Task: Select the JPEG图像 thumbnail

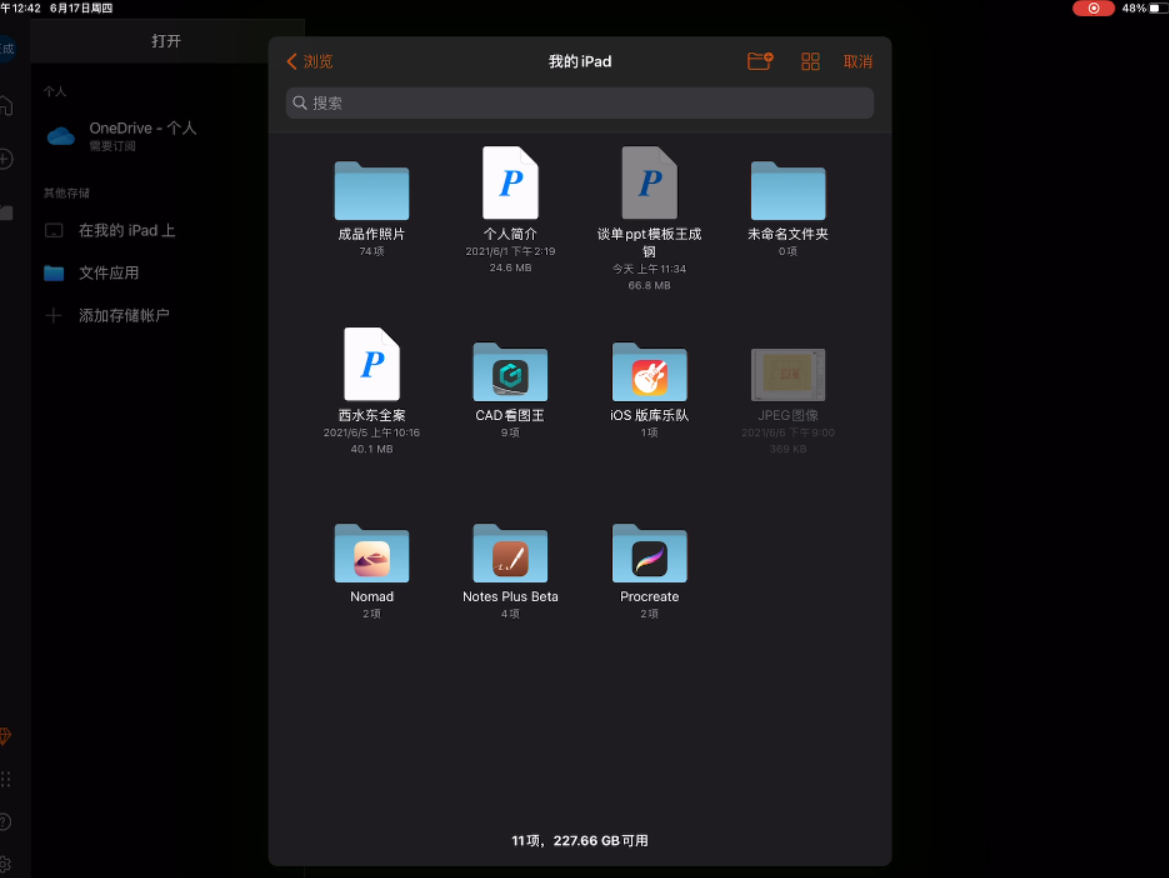Action: (788, 375)
